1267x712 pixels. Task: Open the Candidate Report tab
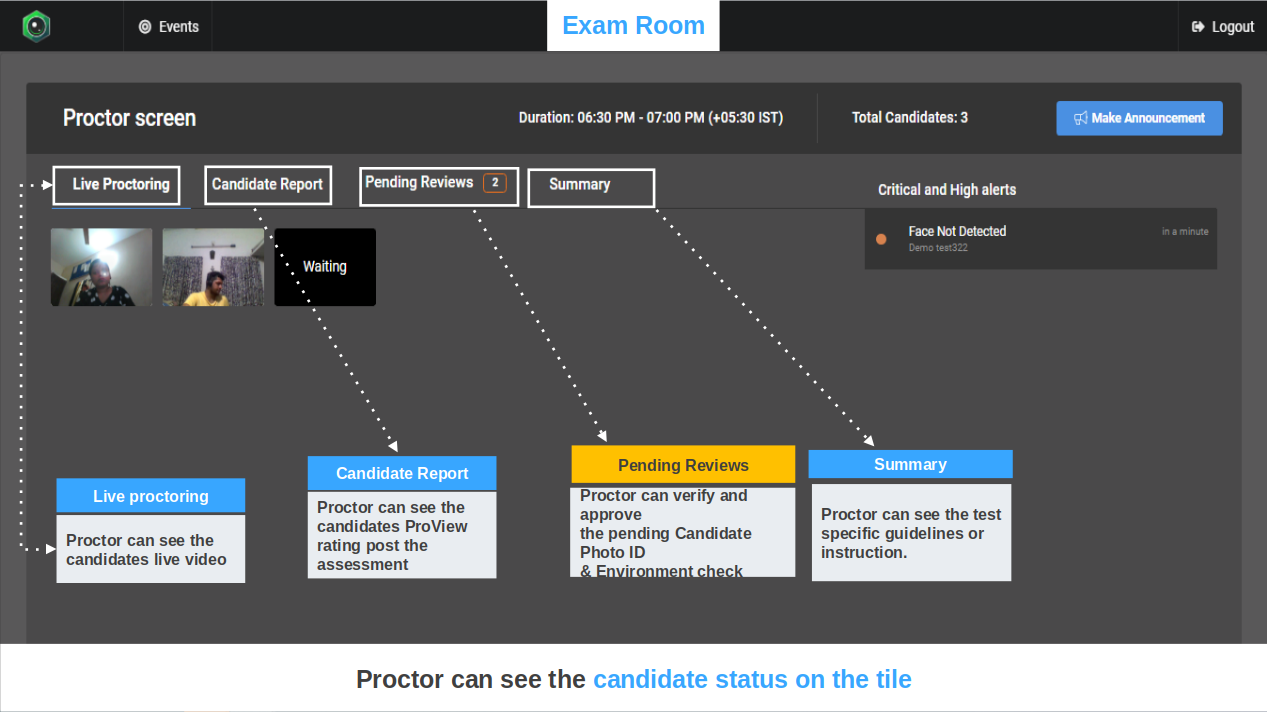(267, 184)
